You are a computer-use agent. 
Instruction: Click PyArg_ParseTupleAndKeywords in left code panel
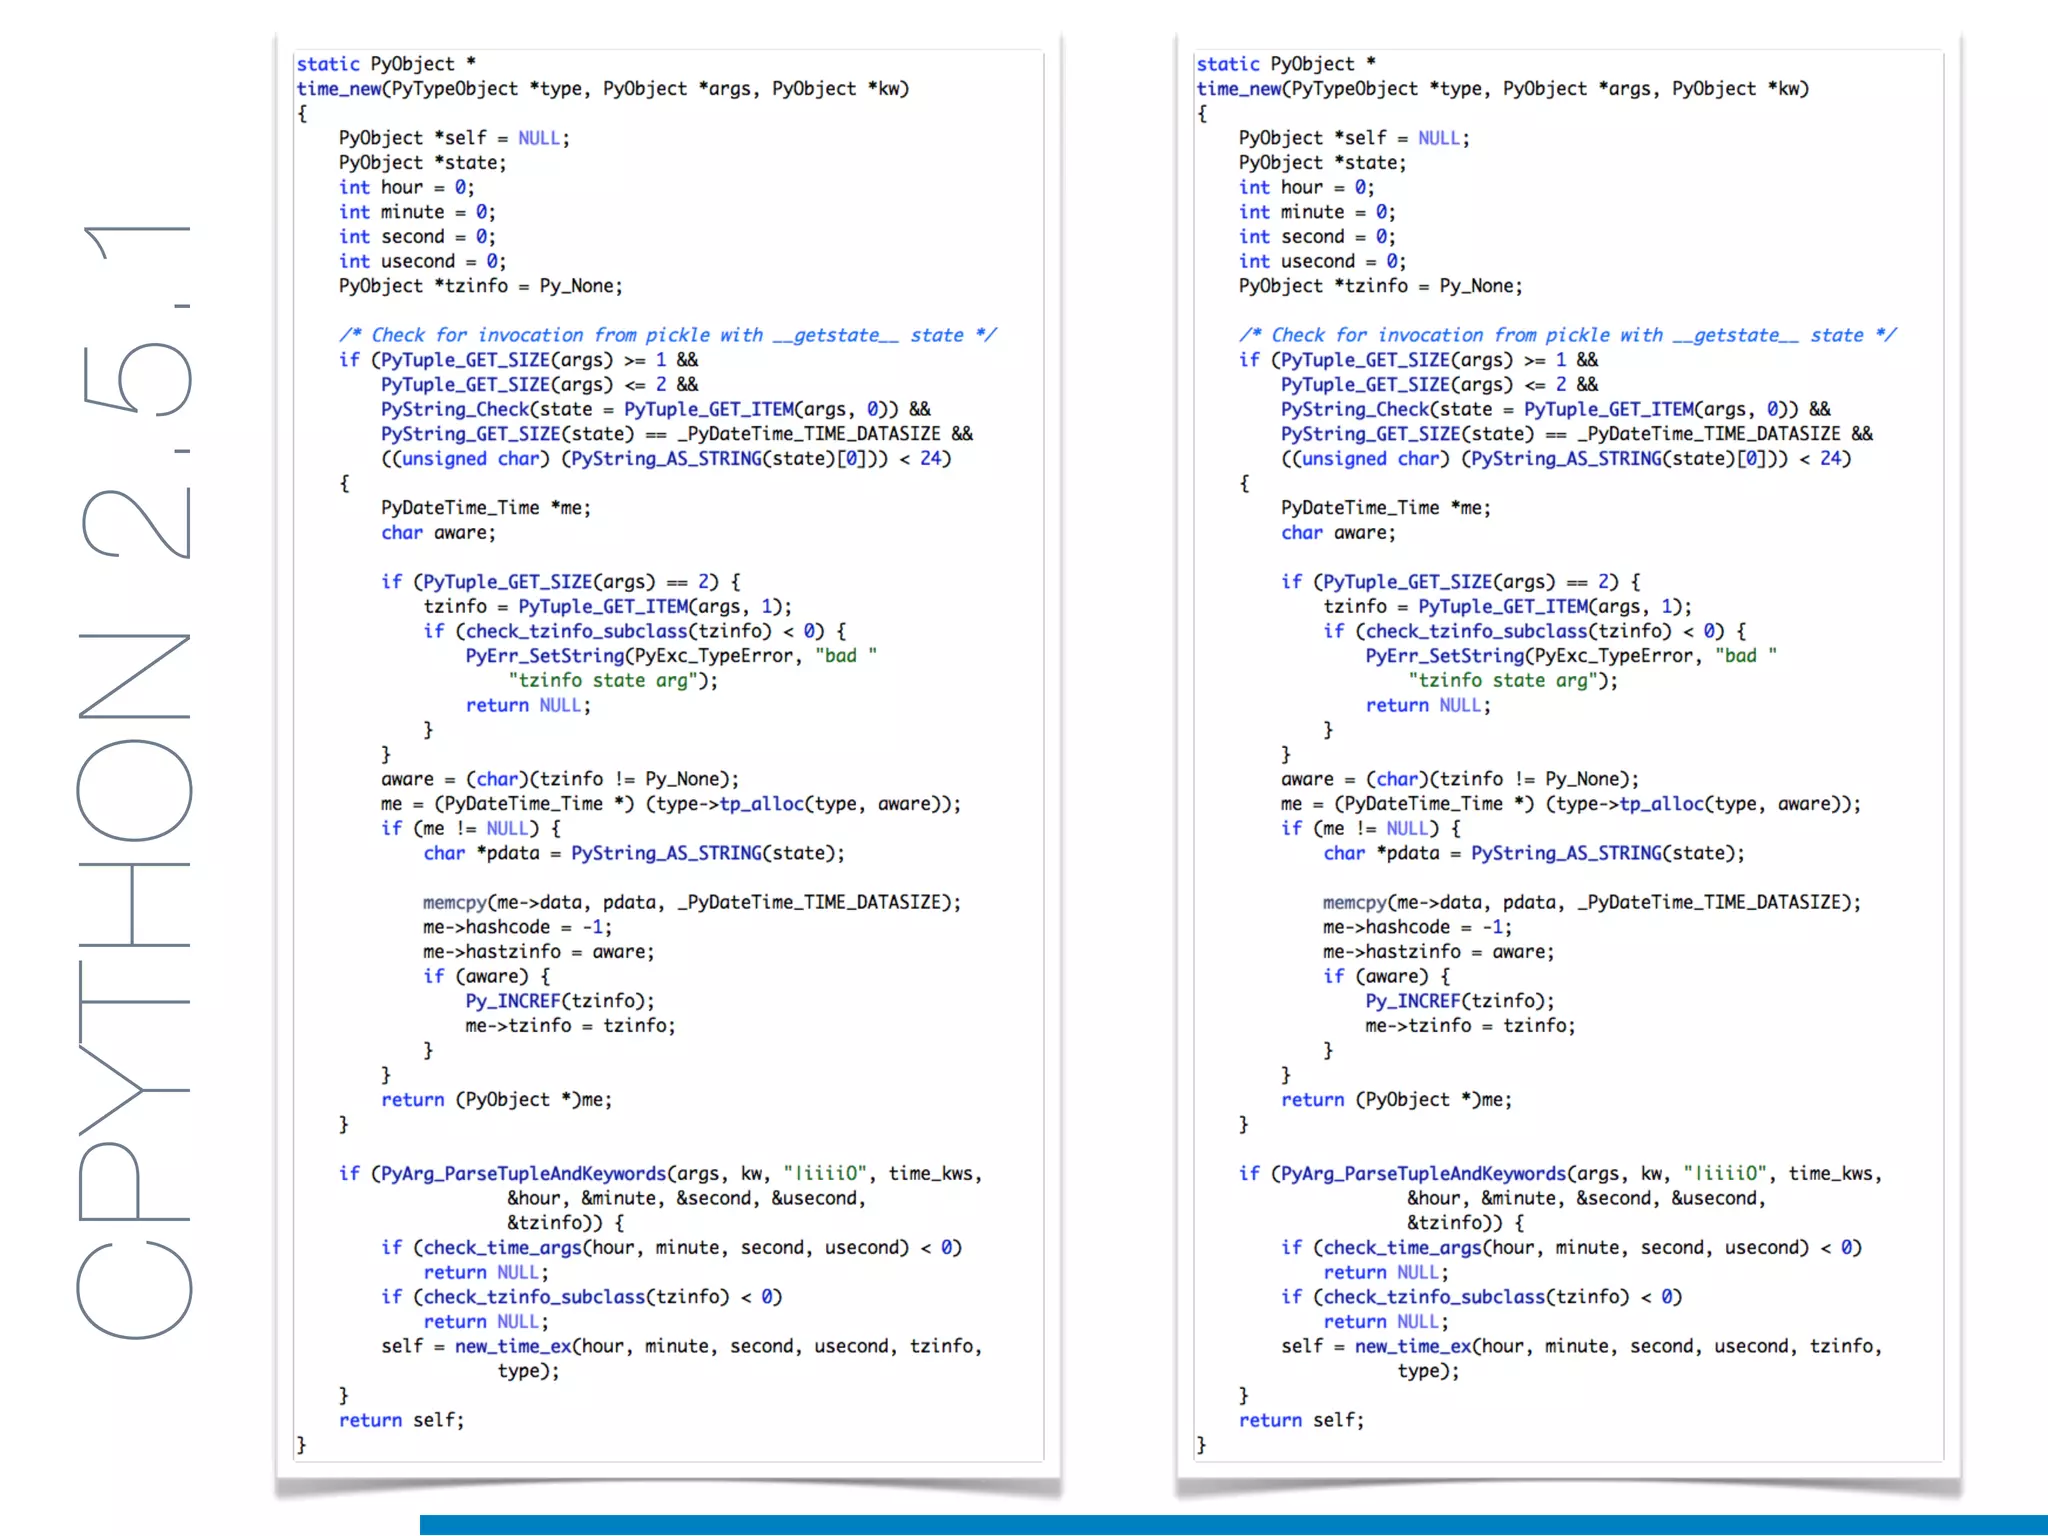(522, 1174)
